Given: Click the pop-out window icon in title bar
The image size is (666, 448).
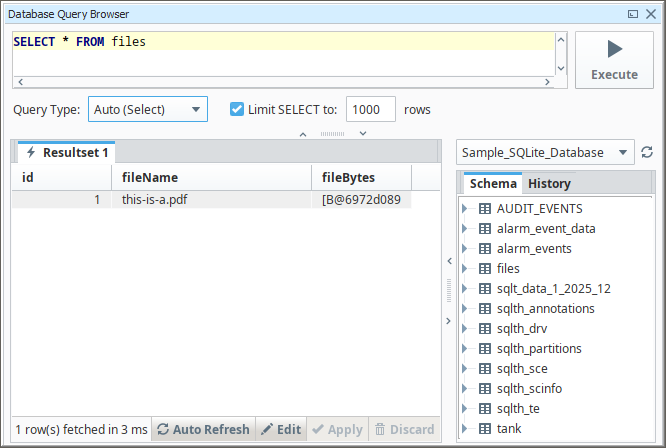Looking at the screenshot, I should 633,14.
